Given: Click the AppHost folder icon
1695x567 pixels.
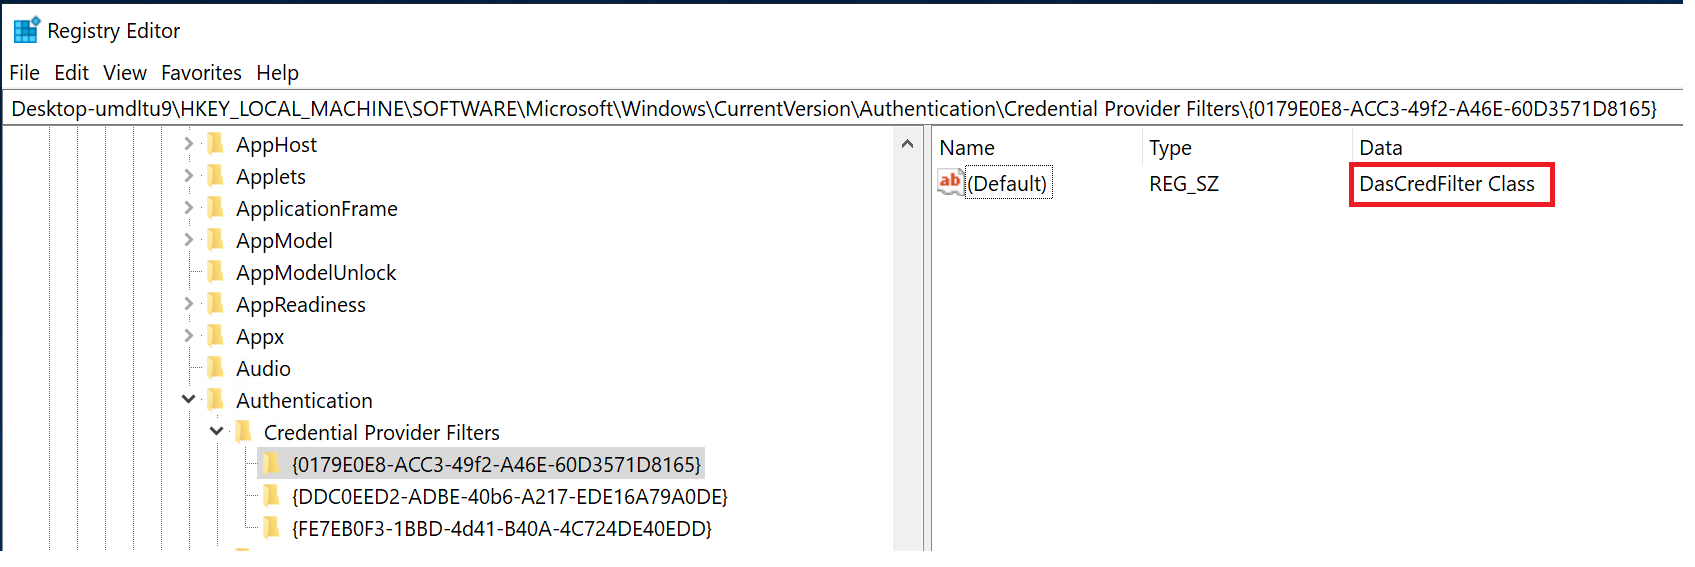Looking at the screenshot, I should [215, 144].
